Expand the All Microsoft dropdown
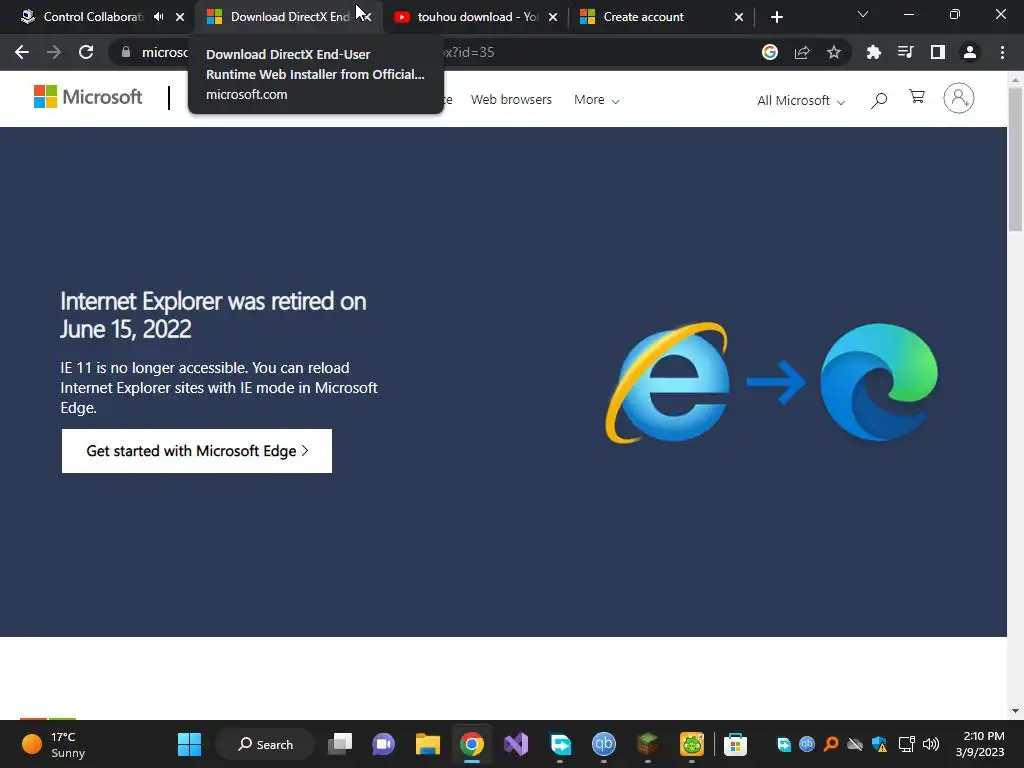Viewport: 1024px width, 768px height. pos(801,101)
